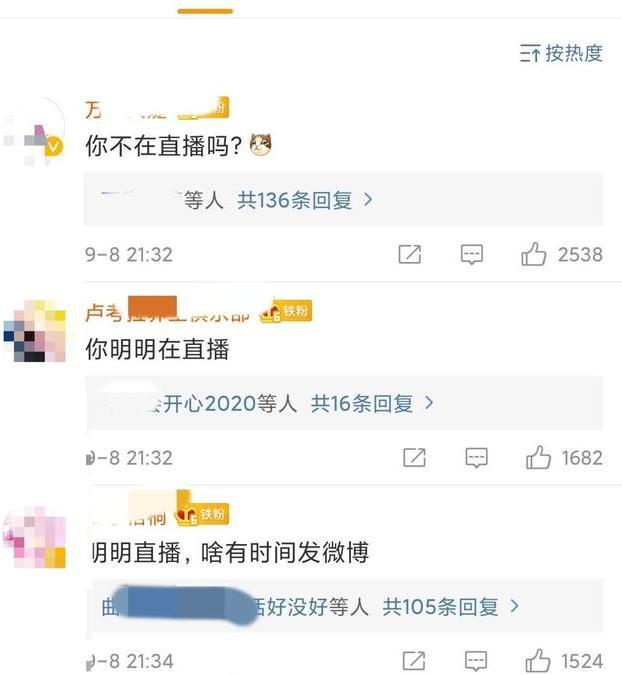Viewport: 622px width, 675px height.
Task: Expand 共136条回复 replies
Action: click(305, 200)
